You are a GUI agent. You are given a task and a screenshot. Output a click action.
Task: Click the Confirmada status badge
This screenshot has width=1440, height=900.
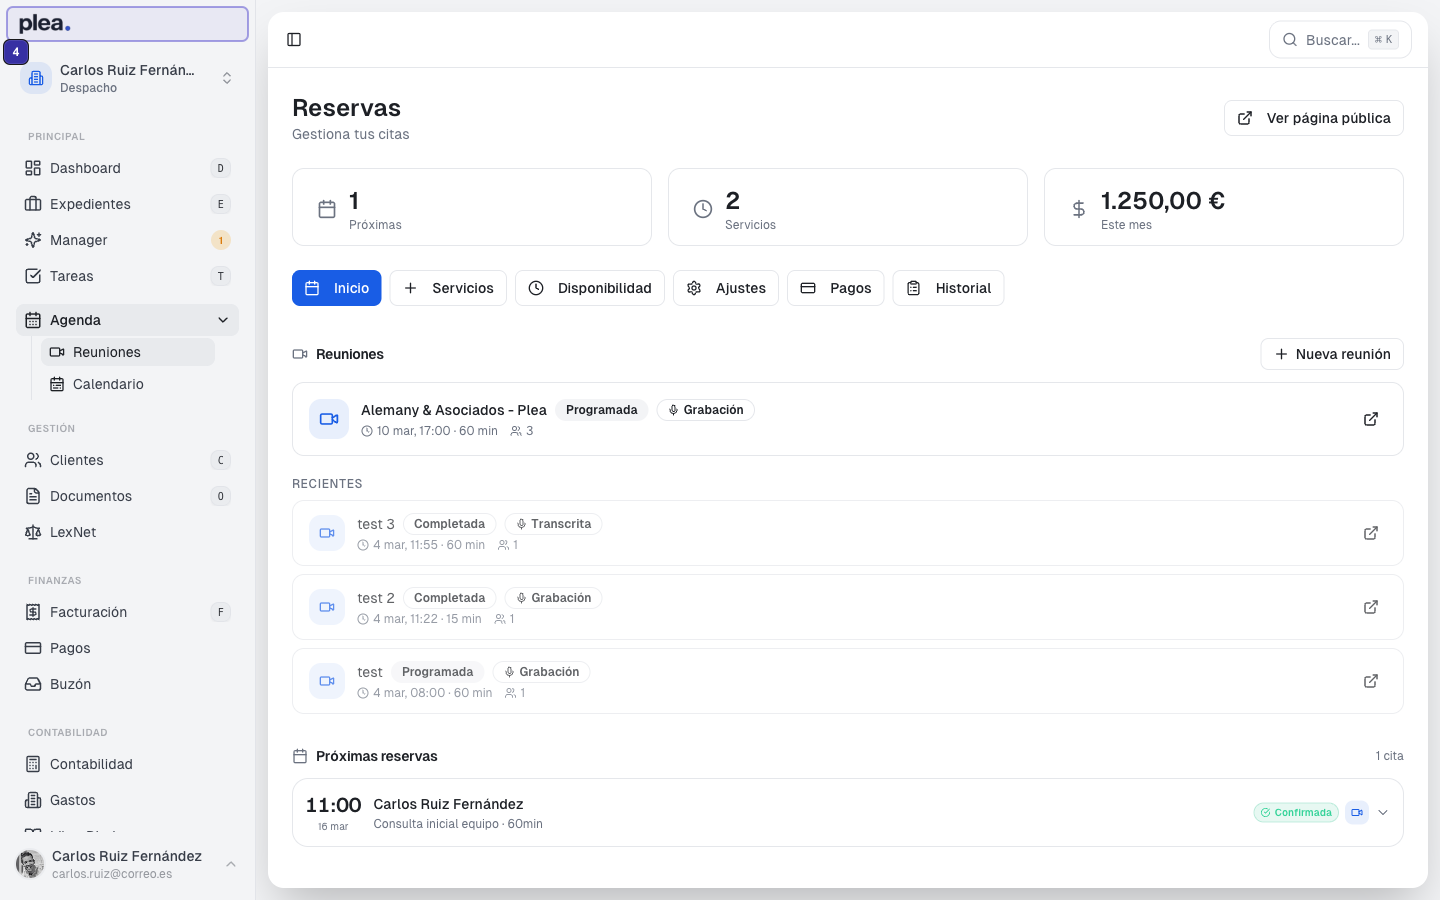(1296, 812)
